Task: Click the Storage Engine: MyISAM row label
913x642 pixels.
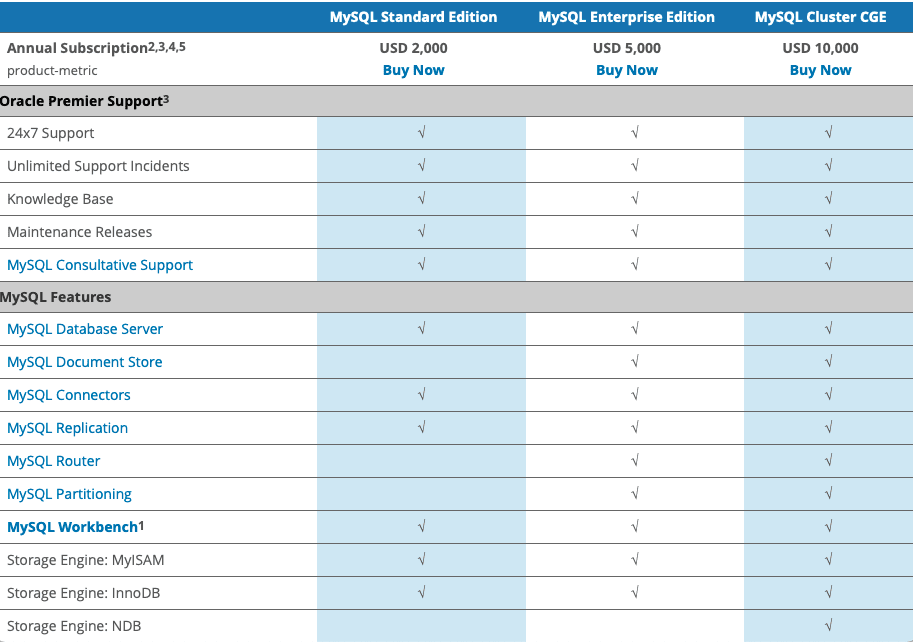Action: [86, 560]
